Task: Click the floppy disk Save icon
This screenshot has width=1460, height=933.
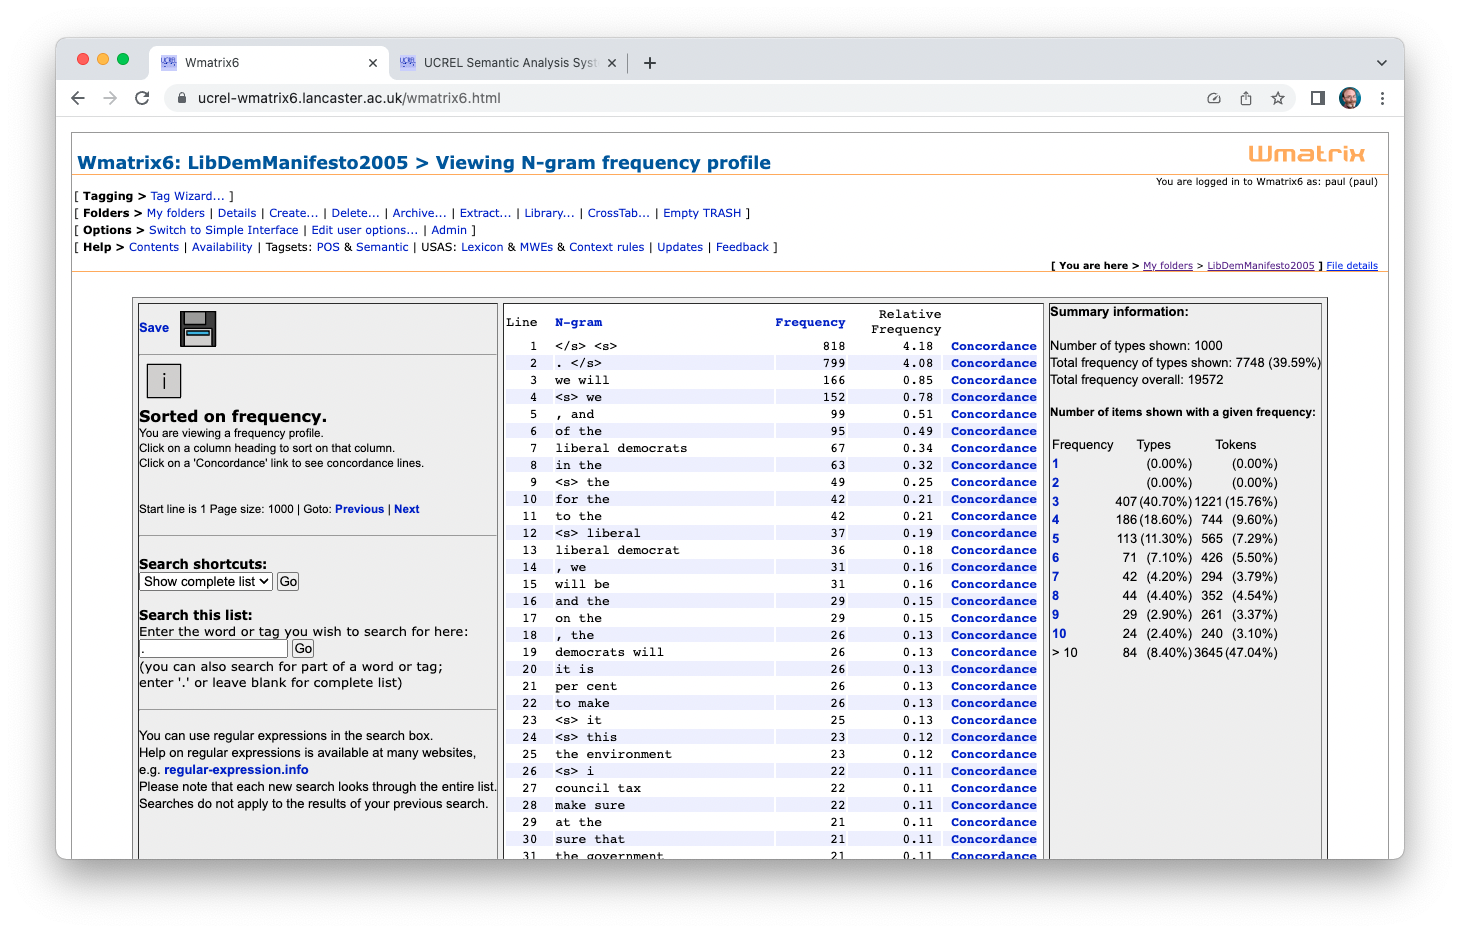Action: 198,329
